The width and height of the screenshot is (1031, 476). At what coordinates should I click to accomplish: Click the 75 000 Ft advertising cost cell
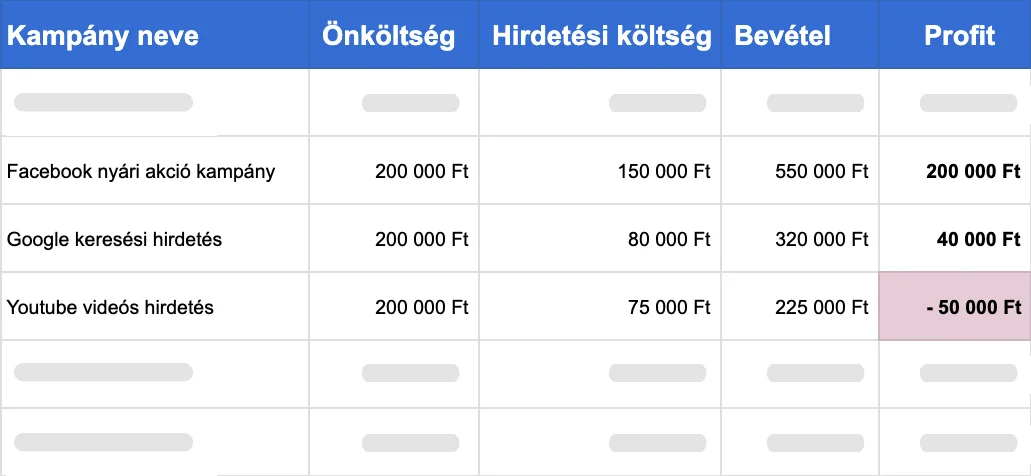600,307
